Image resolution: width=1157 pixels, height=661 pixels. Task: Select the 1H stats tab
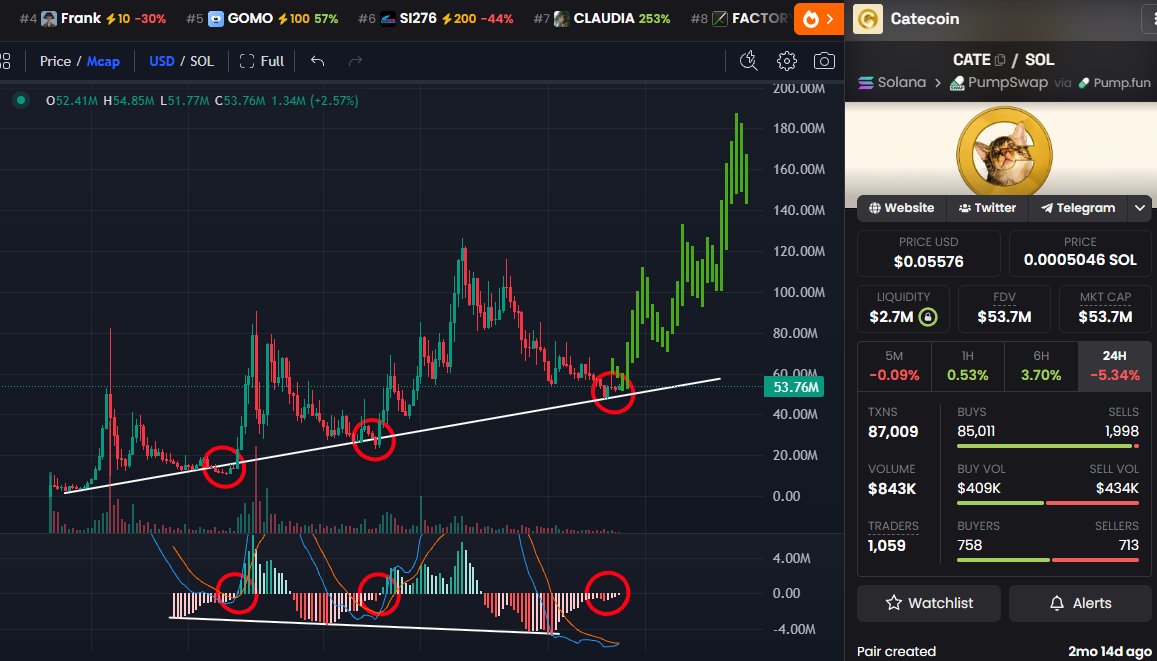967,366
